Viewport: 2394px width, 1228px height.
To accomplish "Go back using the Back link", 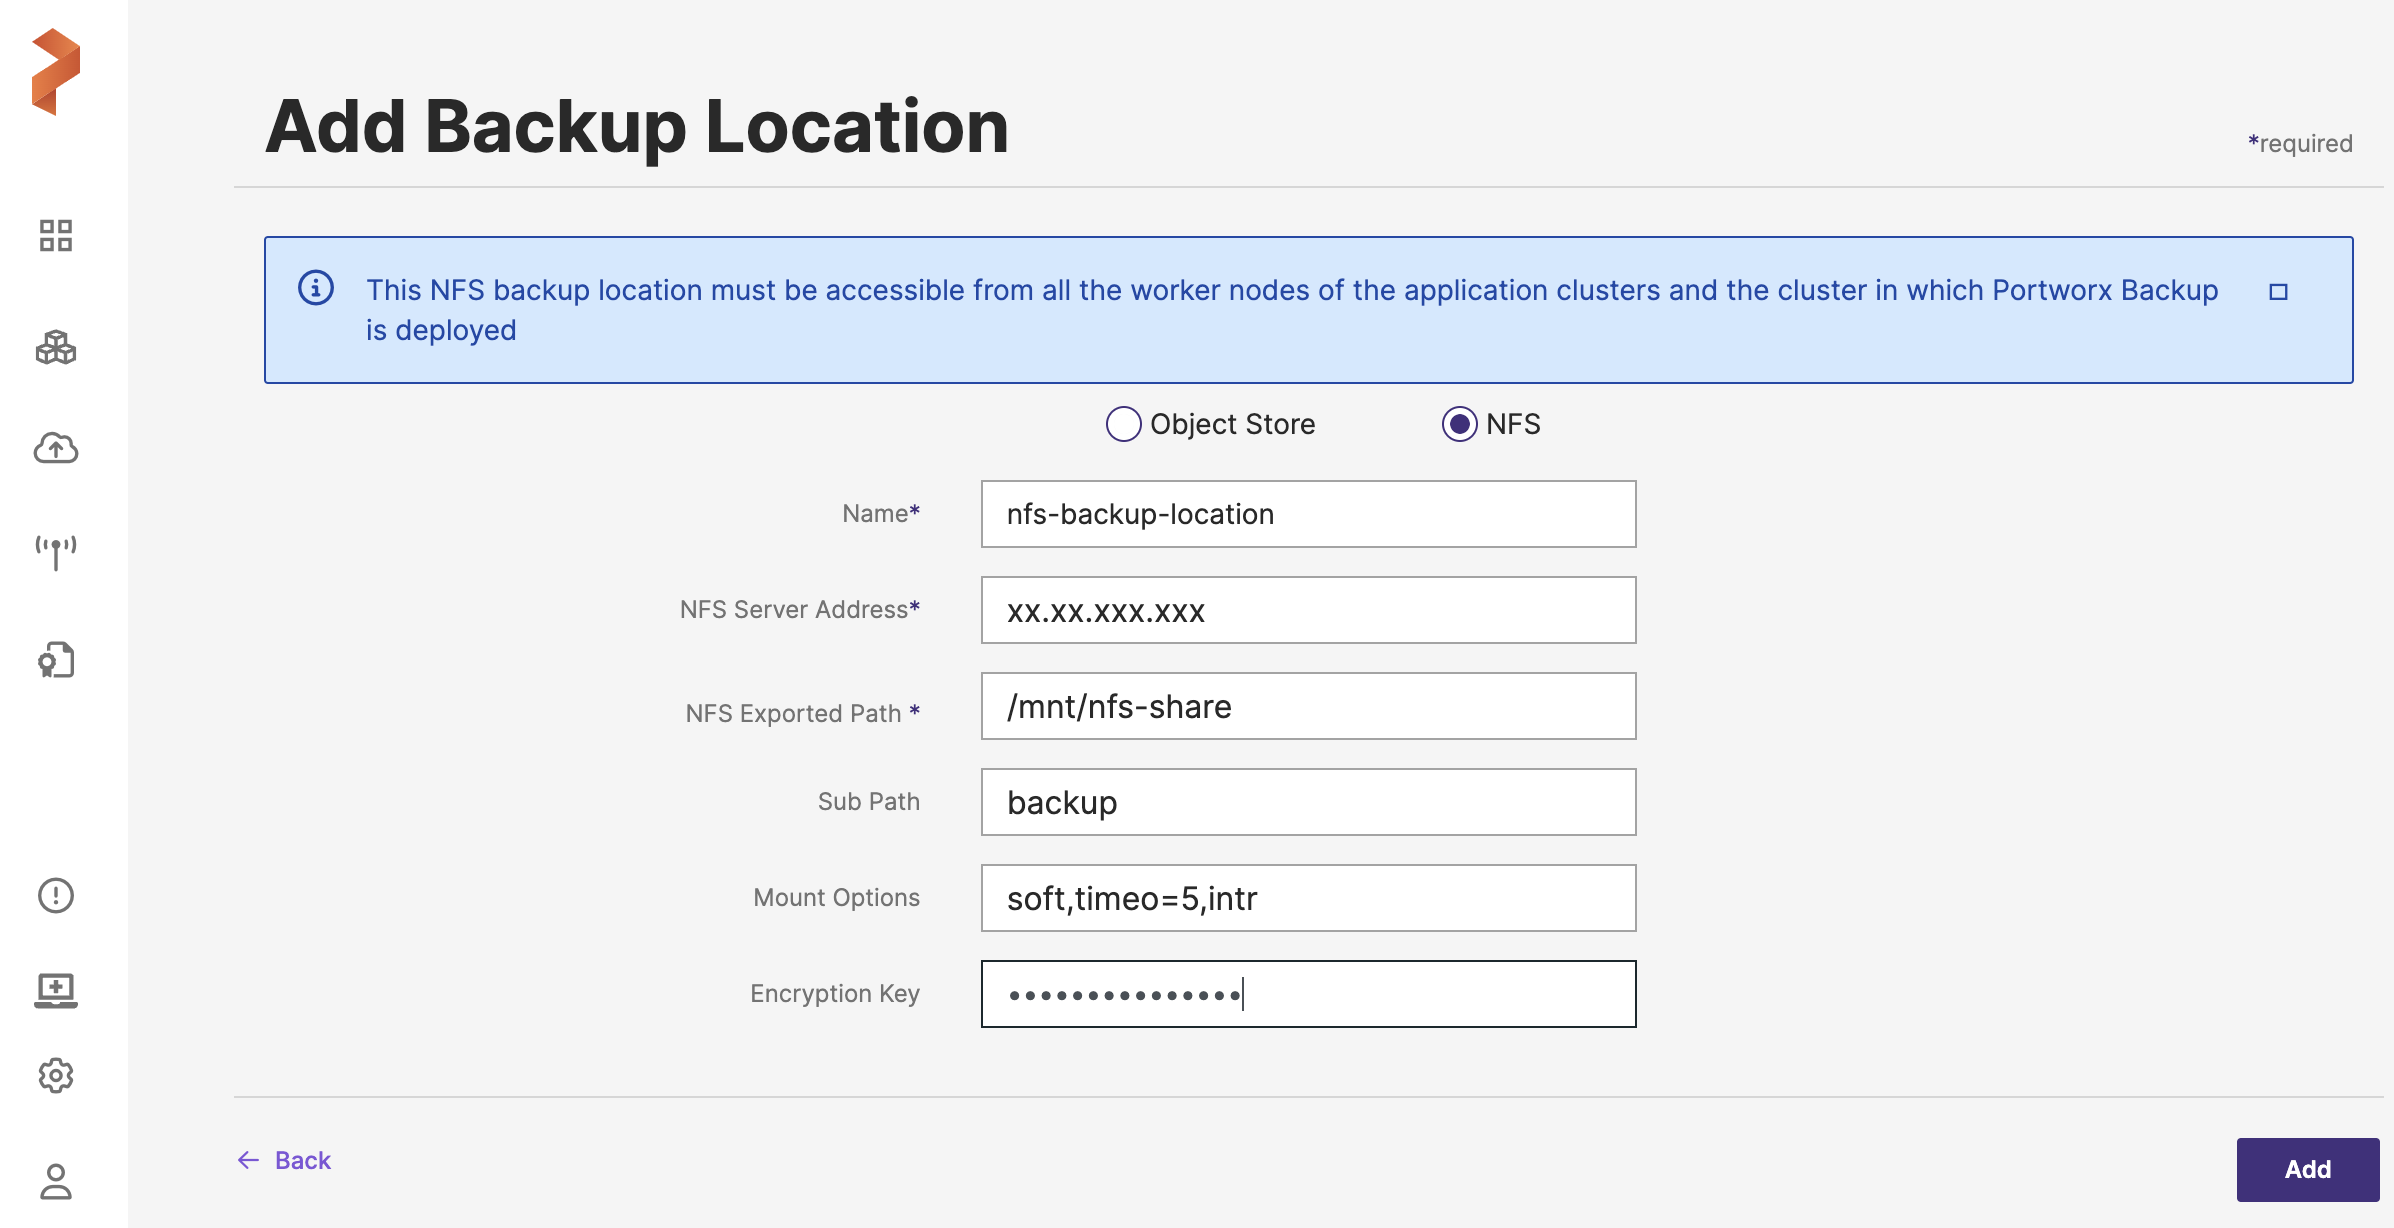I will coord(285,1160).
